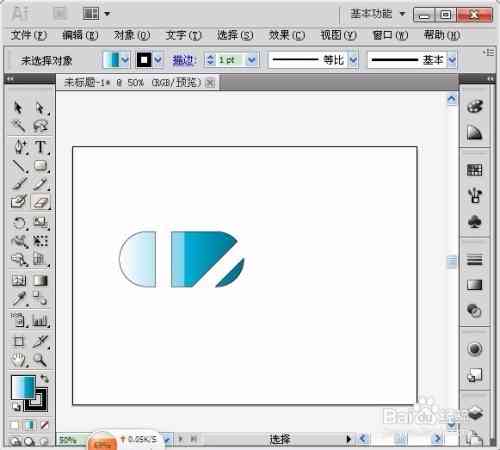Open the 视图(V) menu

click(x=338, y=35)
